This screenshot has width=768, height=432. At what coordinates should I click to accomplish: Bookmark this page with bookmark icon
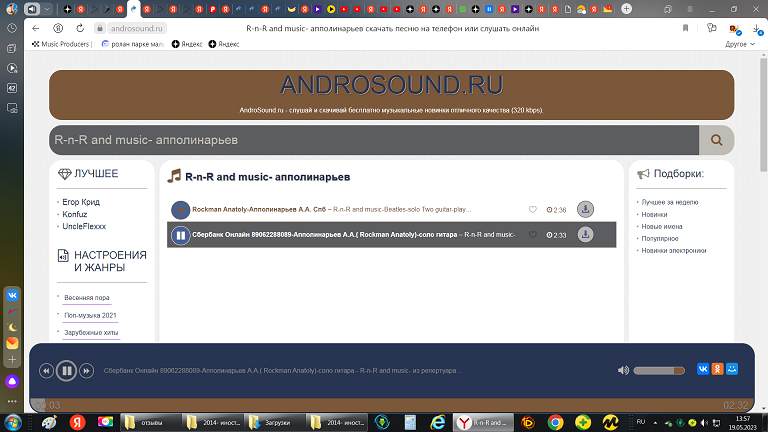pyautogui.click(x=685, y=28)
